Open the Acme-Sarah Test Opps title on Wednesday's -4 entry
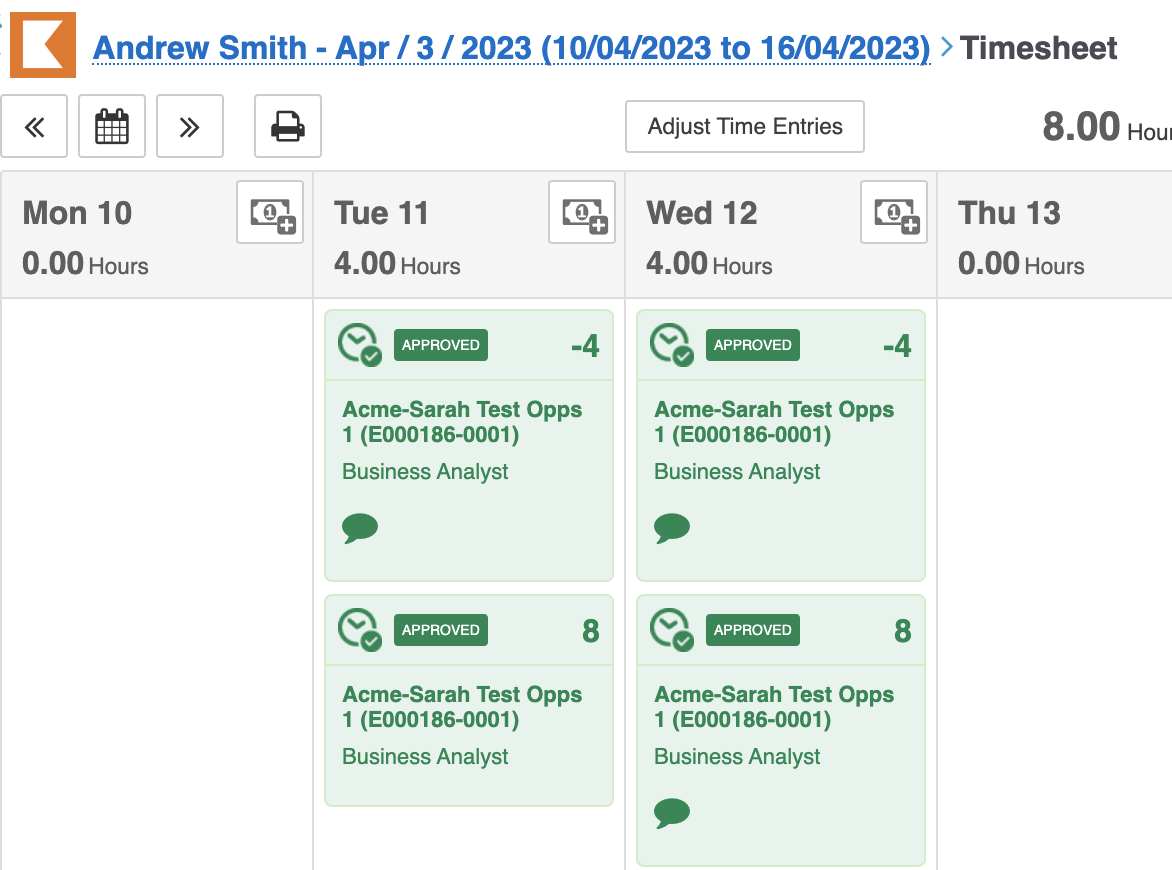The image size is (1172, 870). pyautogui.click(x=774, y=422)
